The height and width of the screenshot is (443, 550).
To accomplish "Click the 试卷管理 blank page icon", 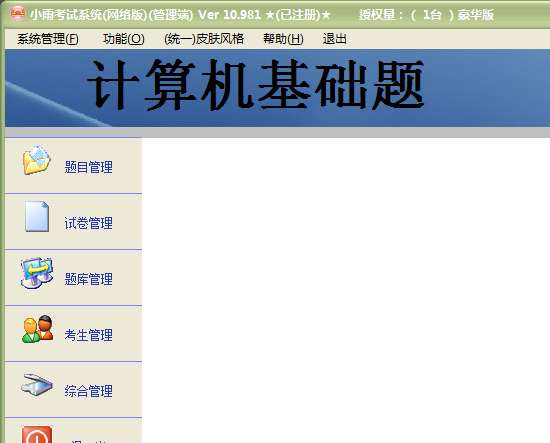I will [x=37, y=216].
